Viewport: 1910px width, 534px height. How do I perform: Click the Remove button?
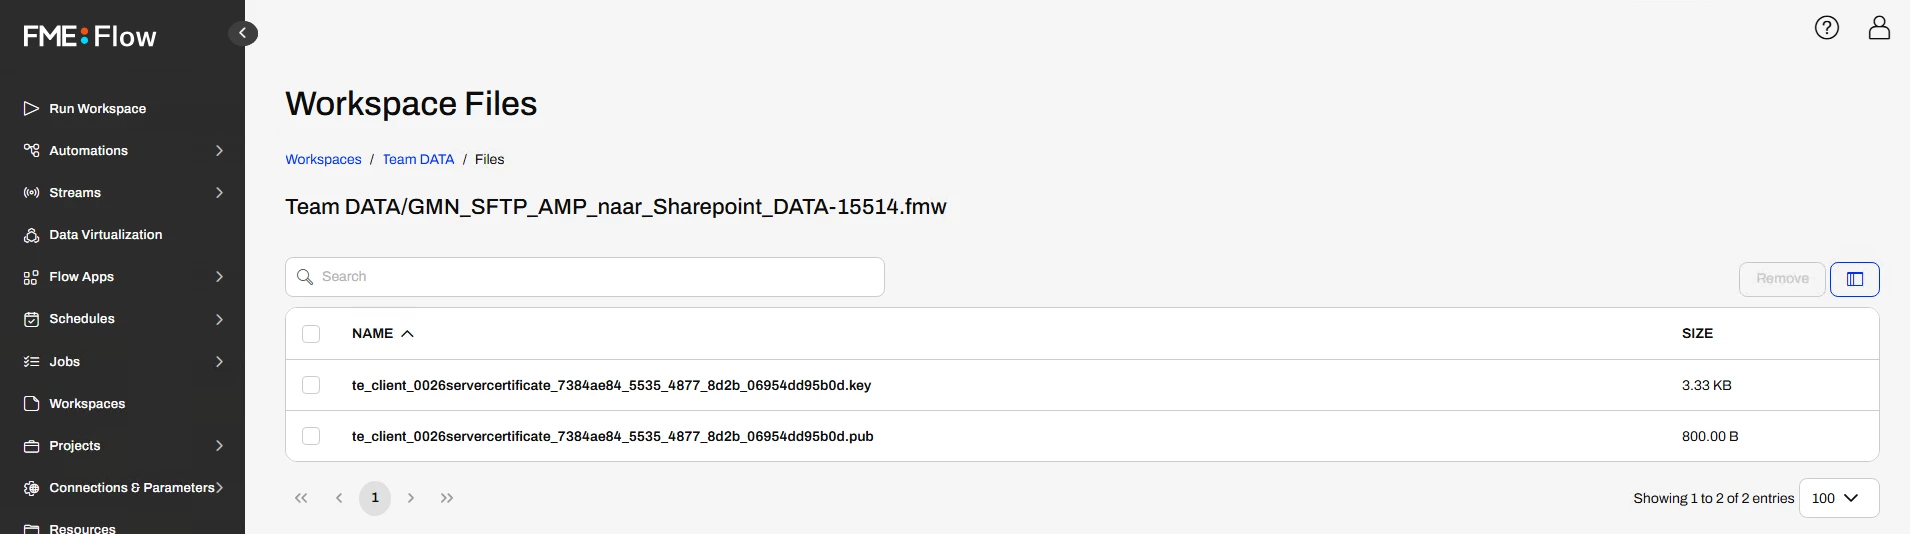click(x=1782, y=279)
